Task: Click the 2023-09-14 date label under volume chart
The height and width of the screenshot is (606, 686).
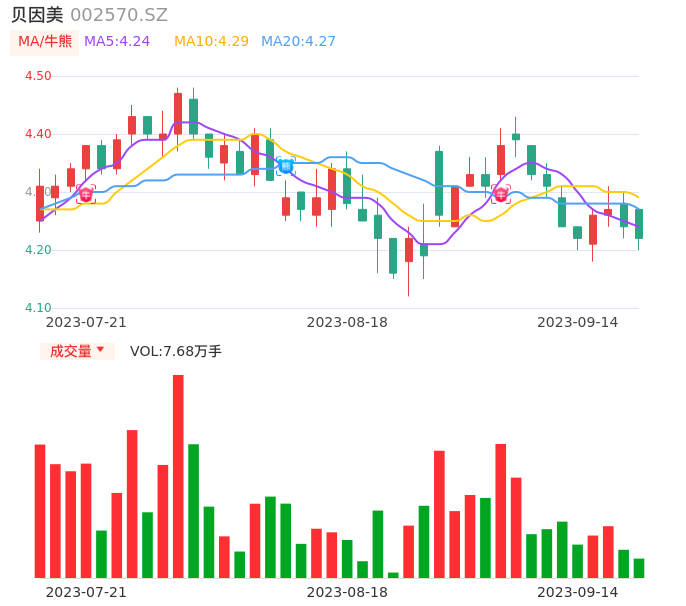Action: click(577, 592)
